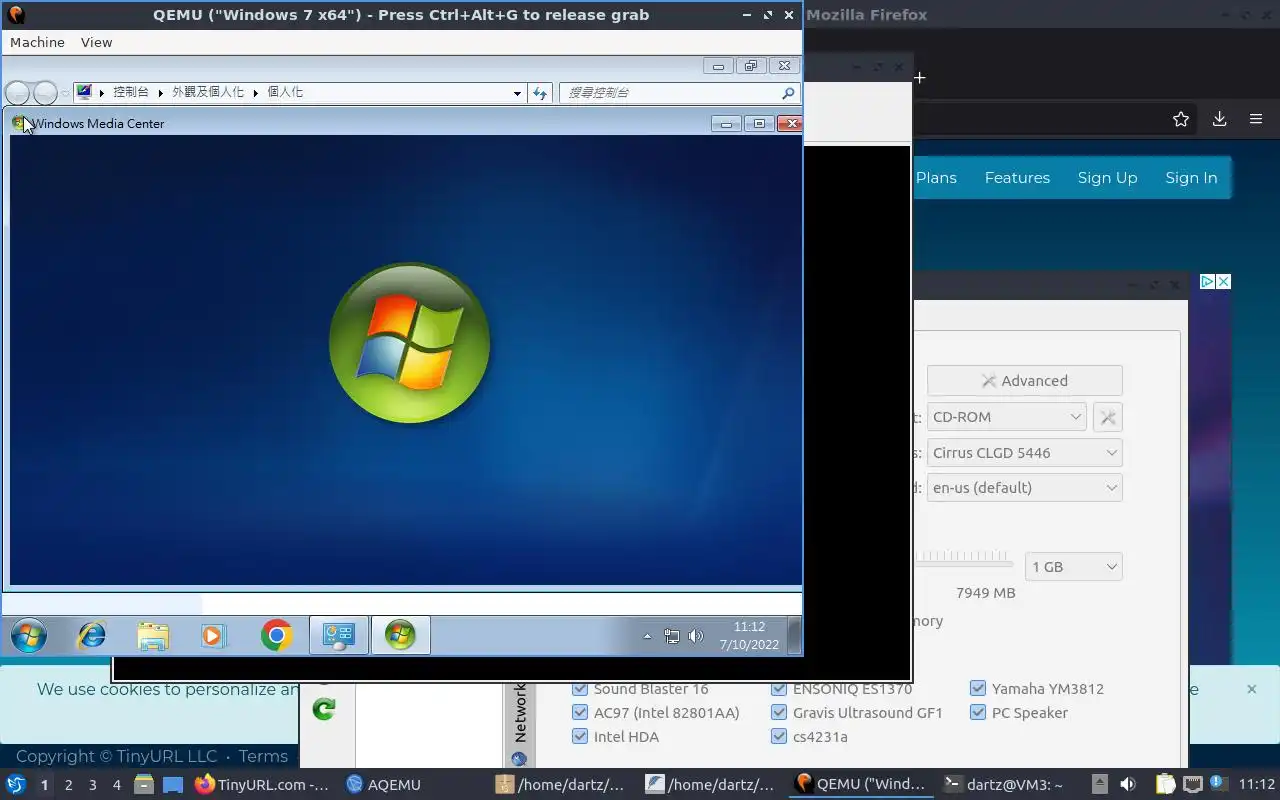The height and width of the screenshot is (800, 1280).
Task: Open the Firefox hamburger menu
Action: pos(1256,119)
